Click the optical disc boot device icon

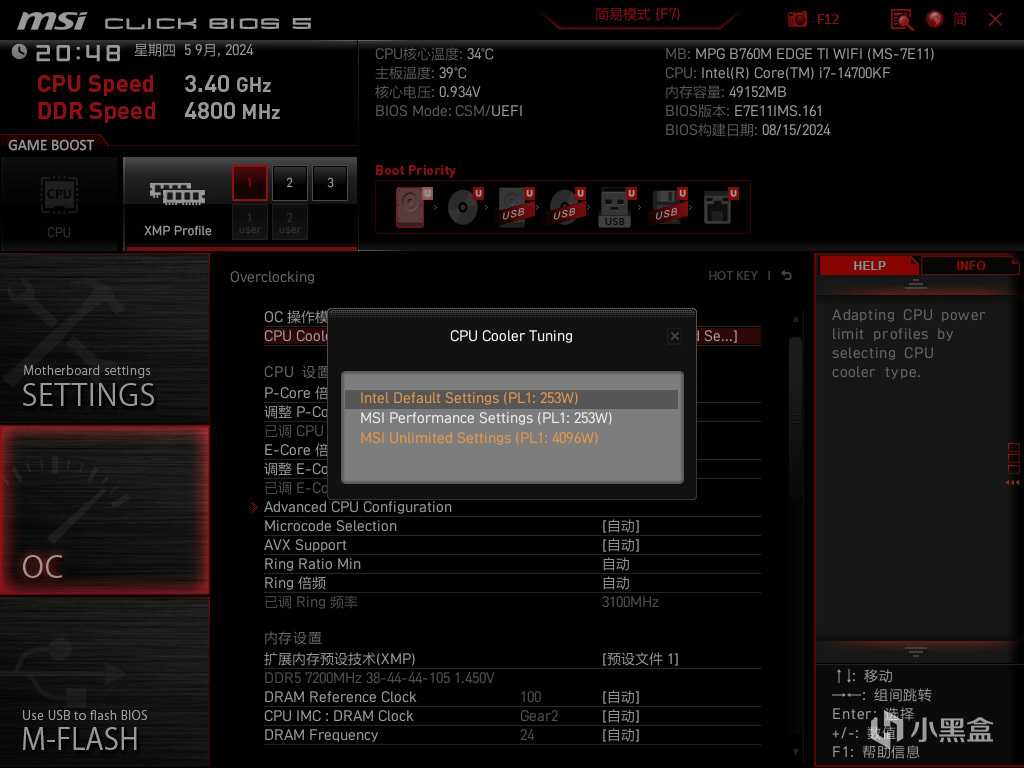point(464,207)
